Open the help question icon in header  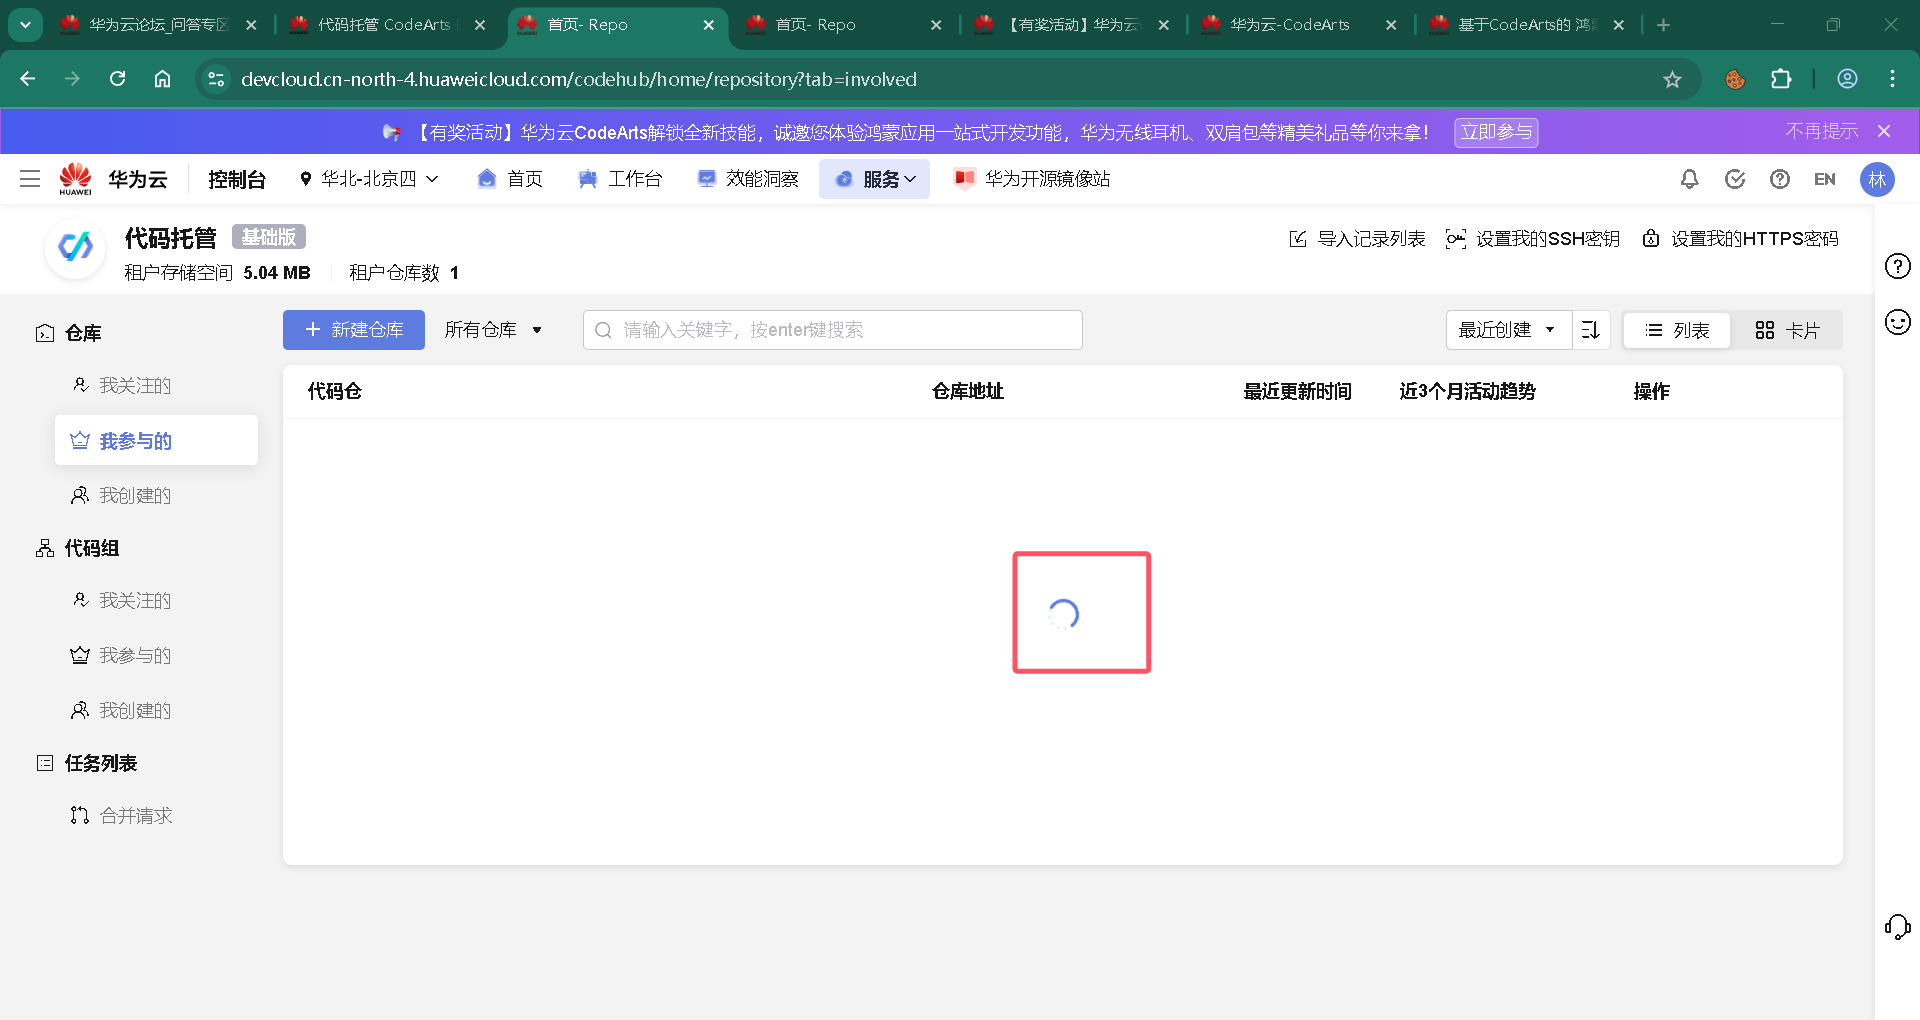point(1780,179)
